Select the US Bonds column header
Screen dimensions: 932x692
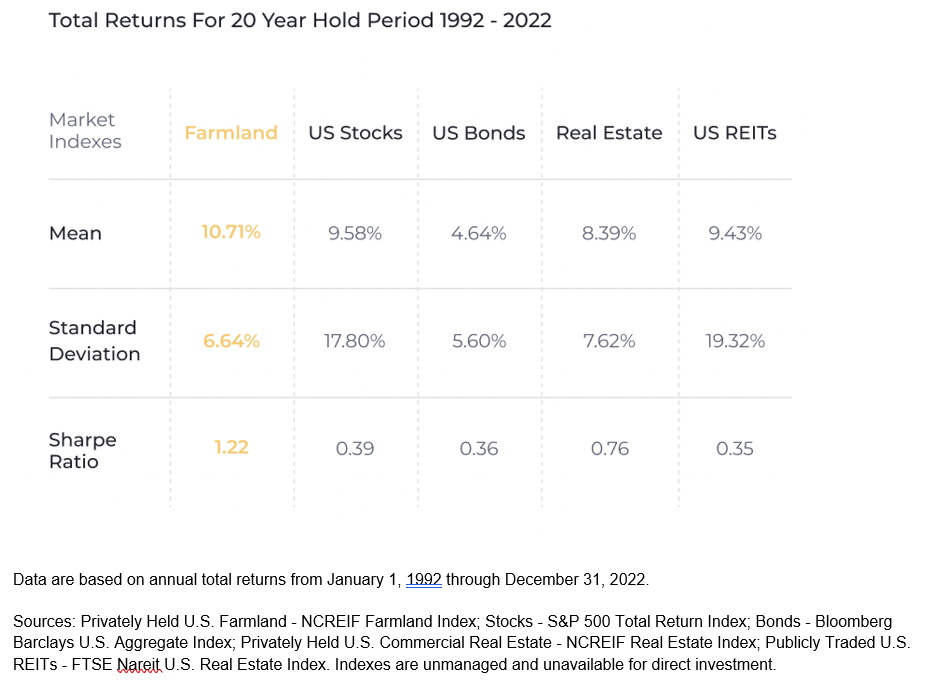(x=479, y=133)
